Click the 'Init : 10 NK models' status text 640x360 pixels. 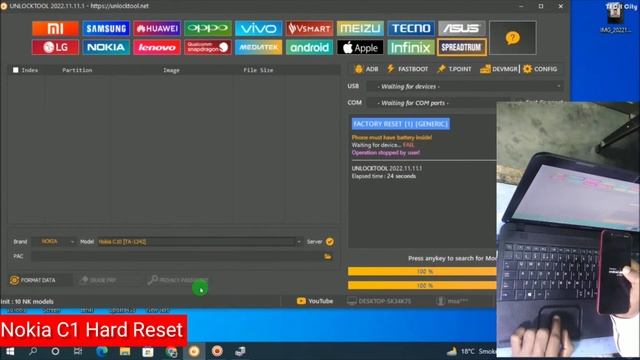click(x=27, y=302)
